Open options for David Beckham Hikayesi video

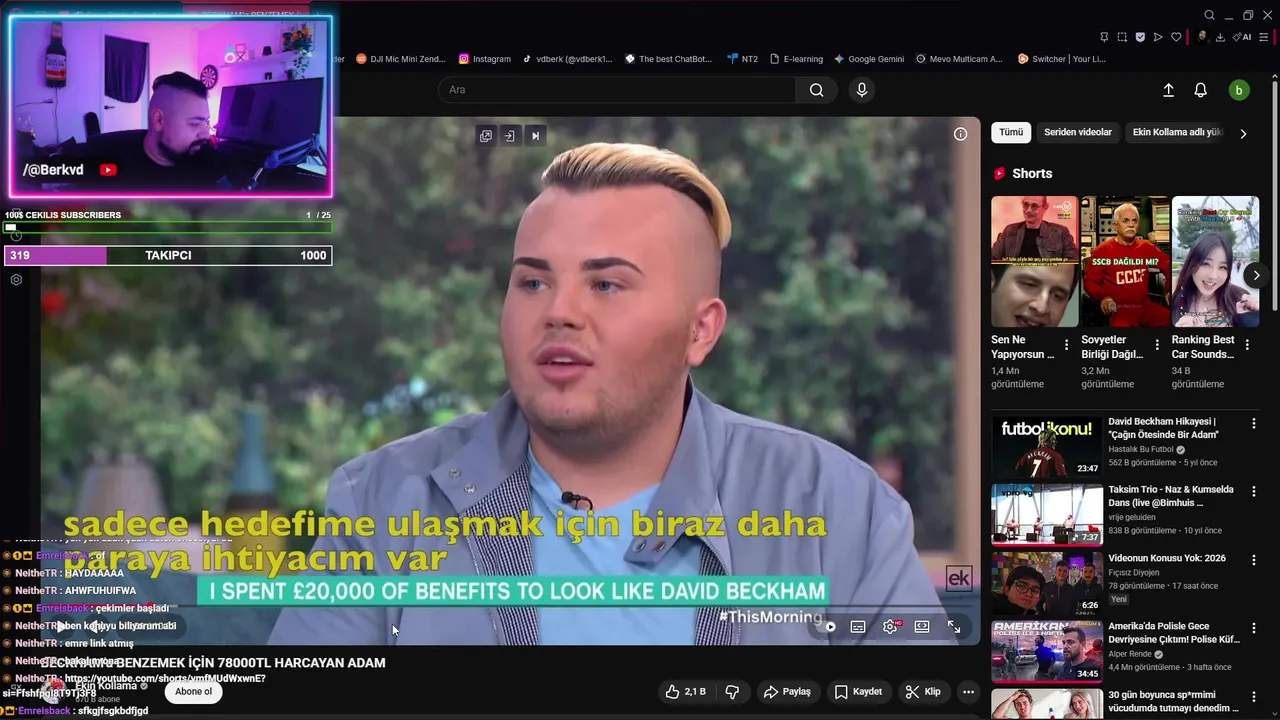click(x=1253, y=424)
